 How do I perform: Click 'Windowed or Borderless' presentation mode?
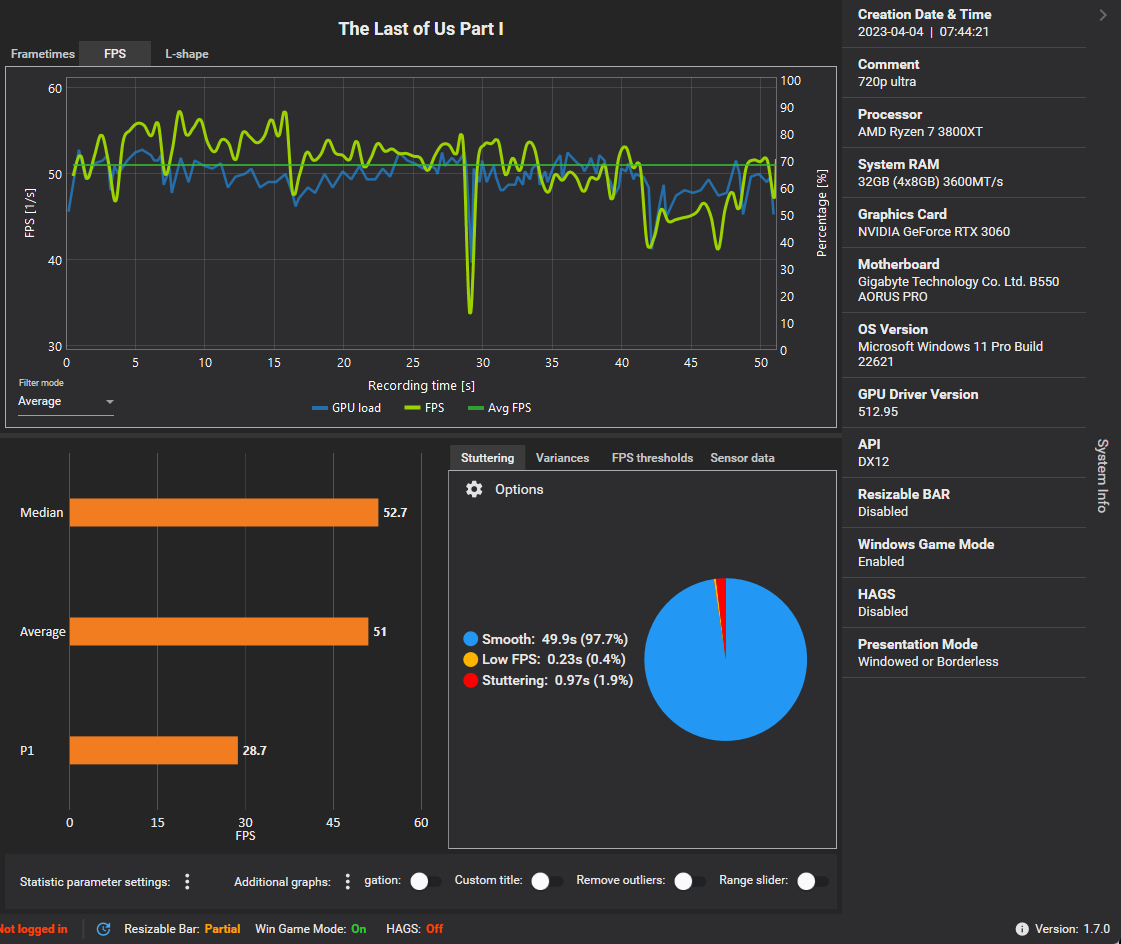pos(928,662)
